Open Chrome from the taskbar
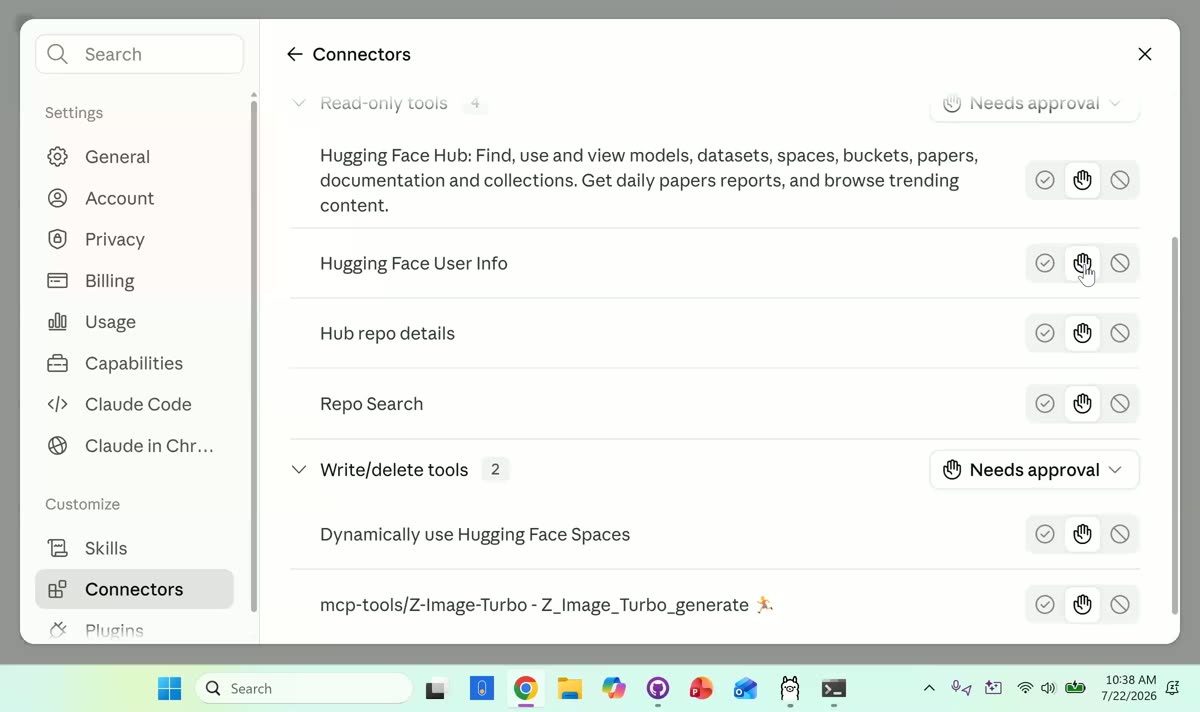Image resolution: width=1200 pixels, height=712 pixels. tap(526, 688)
